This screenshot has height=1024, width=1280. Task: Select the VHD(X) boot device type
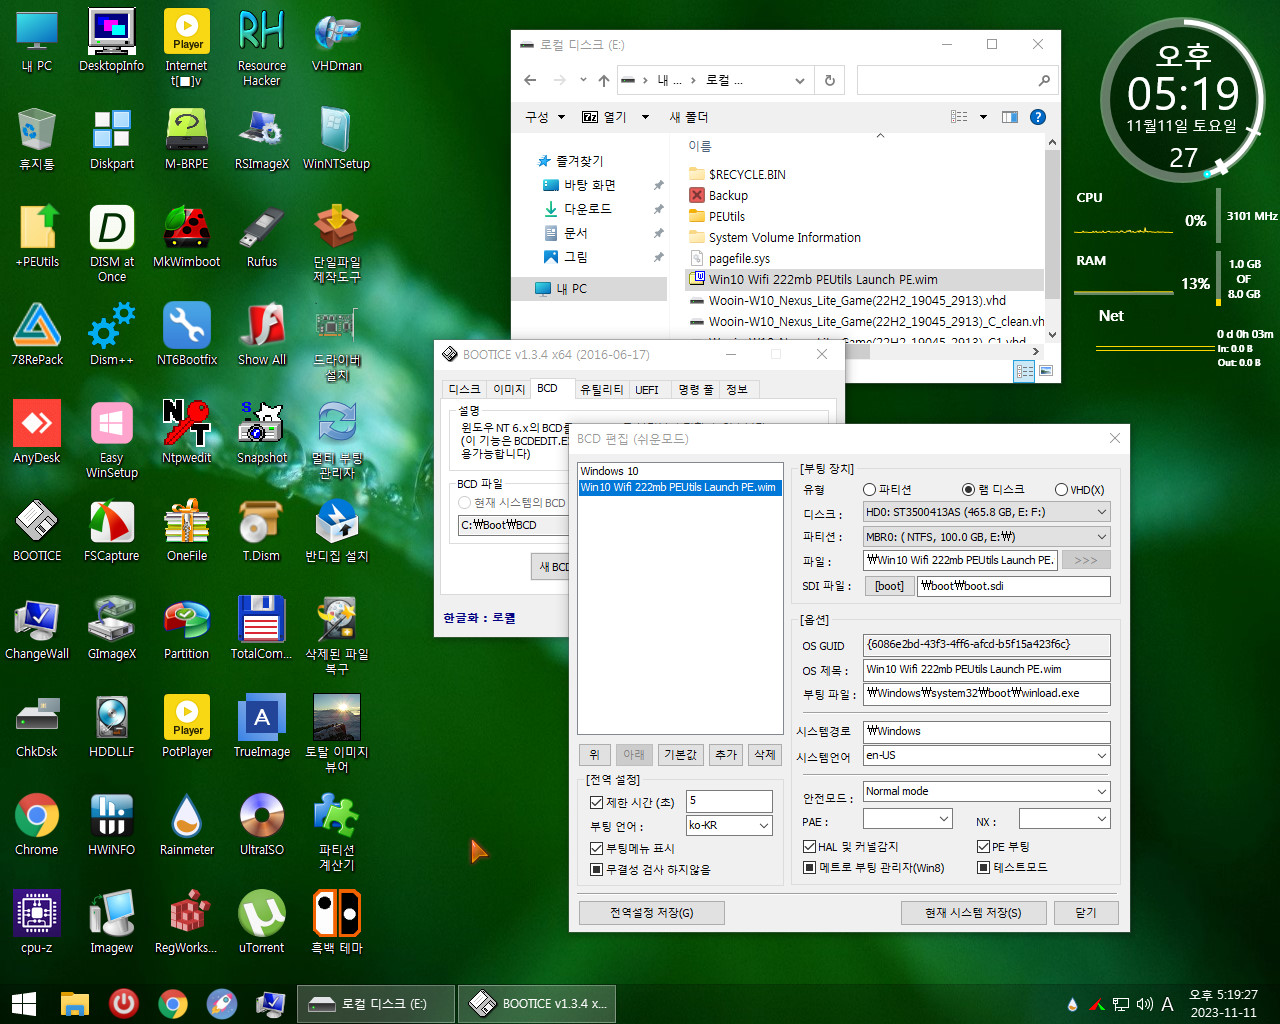[x=1061, y=490]
